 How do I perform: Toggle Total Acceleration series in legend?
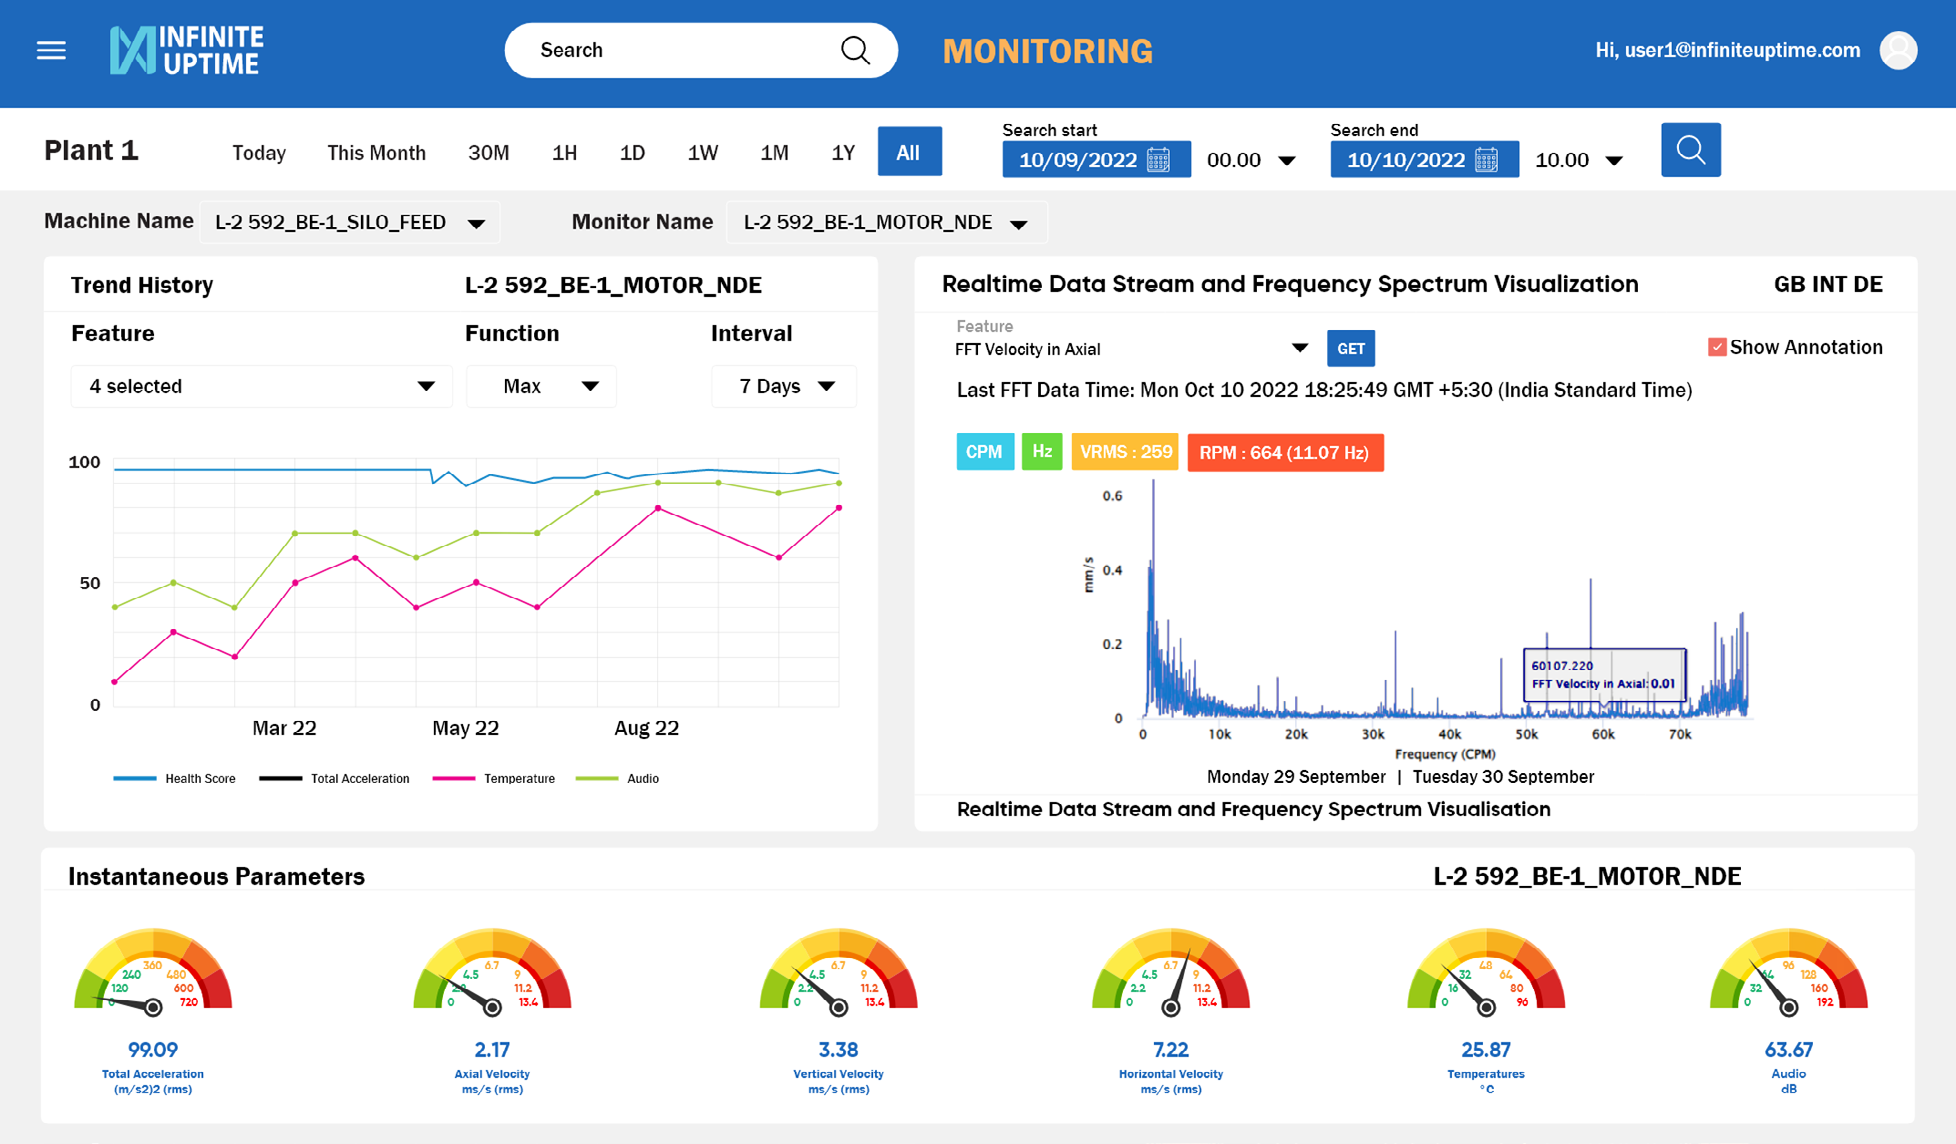pos(334,778)
